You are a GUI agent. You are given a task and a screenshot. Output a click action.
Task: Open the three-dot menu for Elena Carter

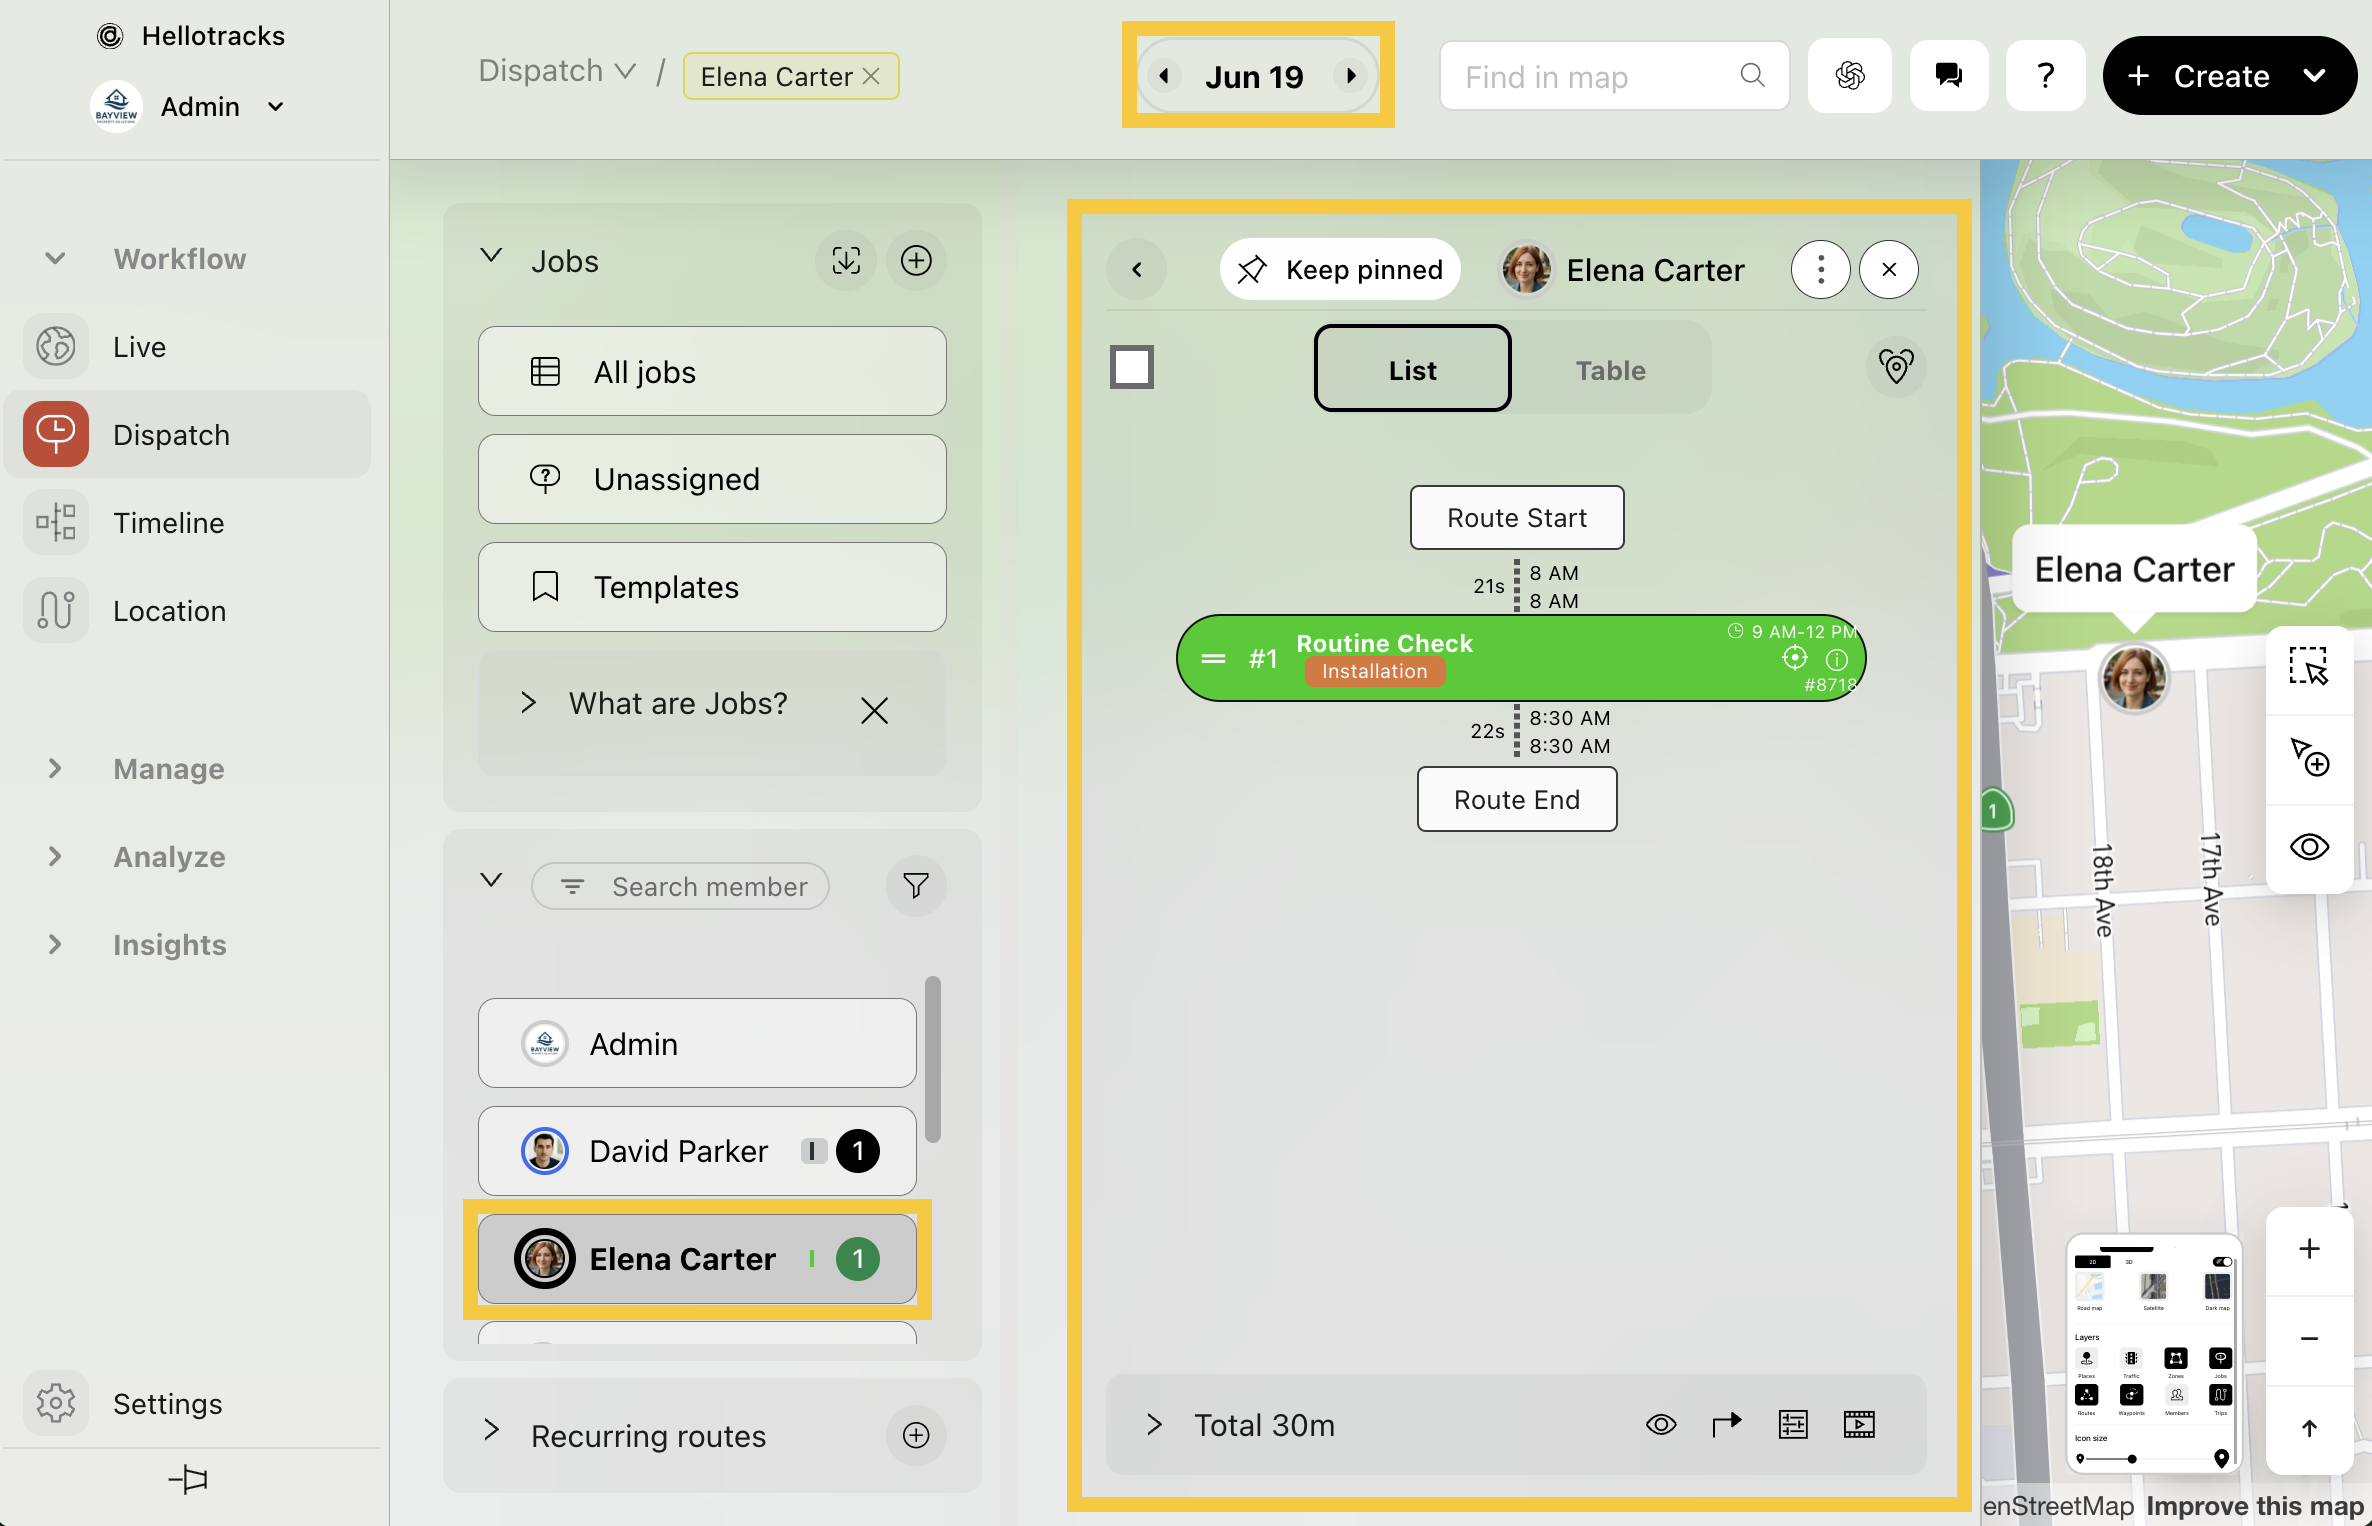[x=1820, y=270]
